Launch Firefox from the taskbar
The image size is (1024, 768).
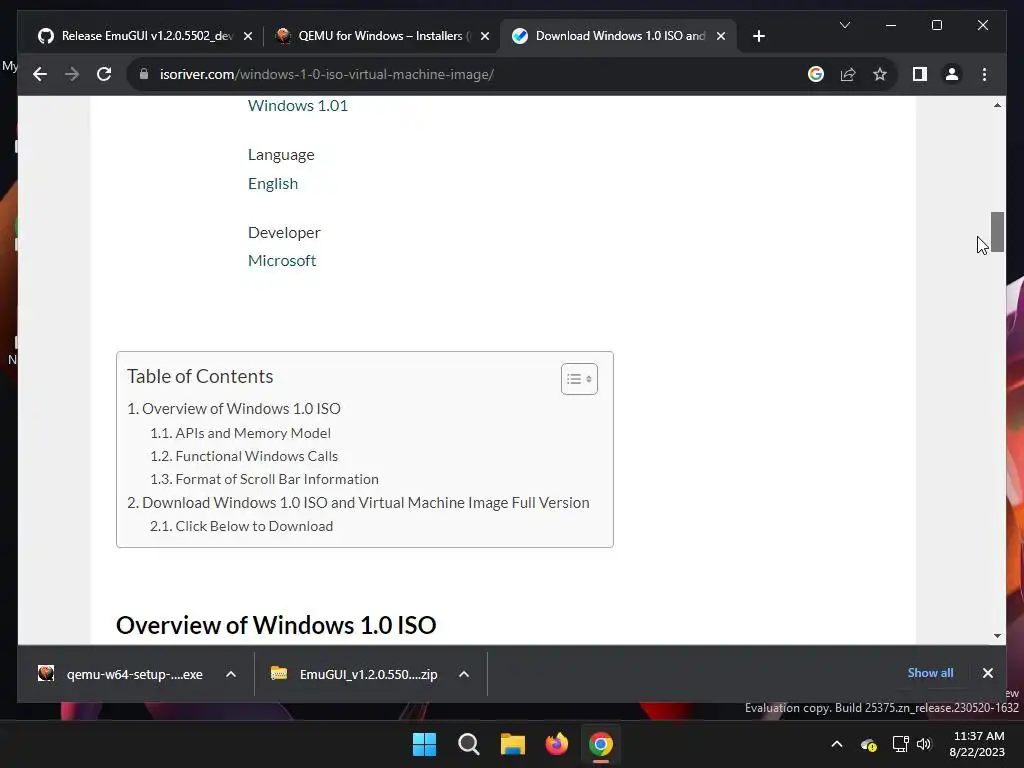[556, 744]
